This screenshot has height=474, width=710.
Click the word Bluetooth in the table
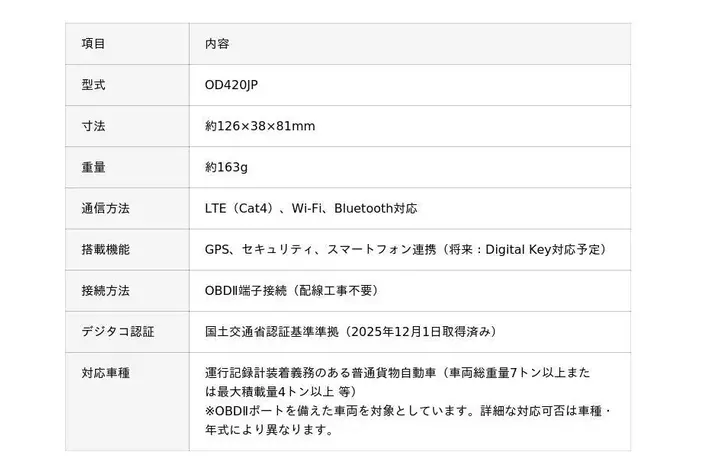coord(365,208)
